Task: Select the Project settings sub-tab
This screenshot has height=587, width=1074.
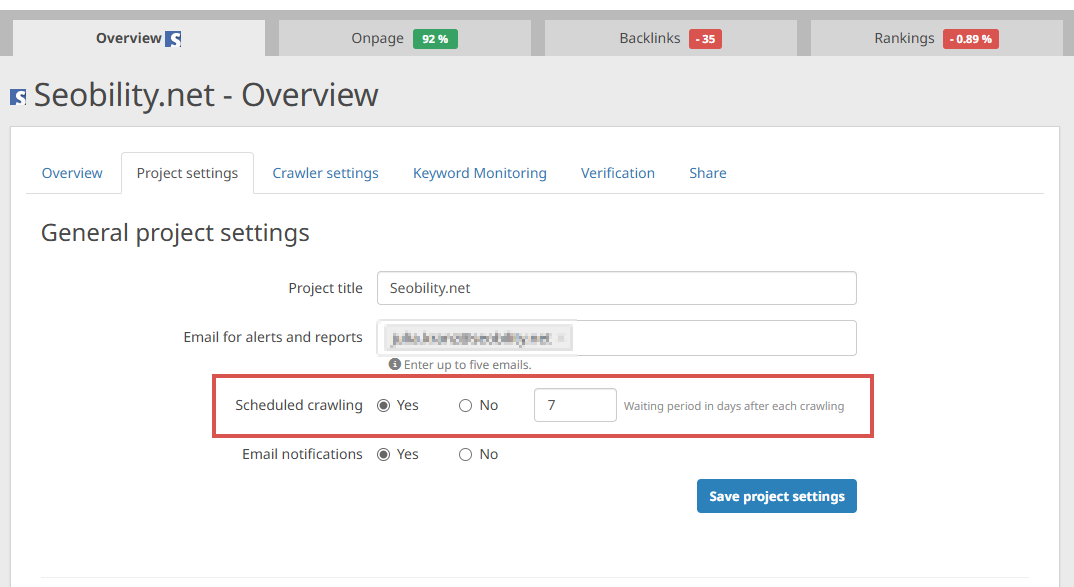Action: pyautogui.click(x=187, y=173)
